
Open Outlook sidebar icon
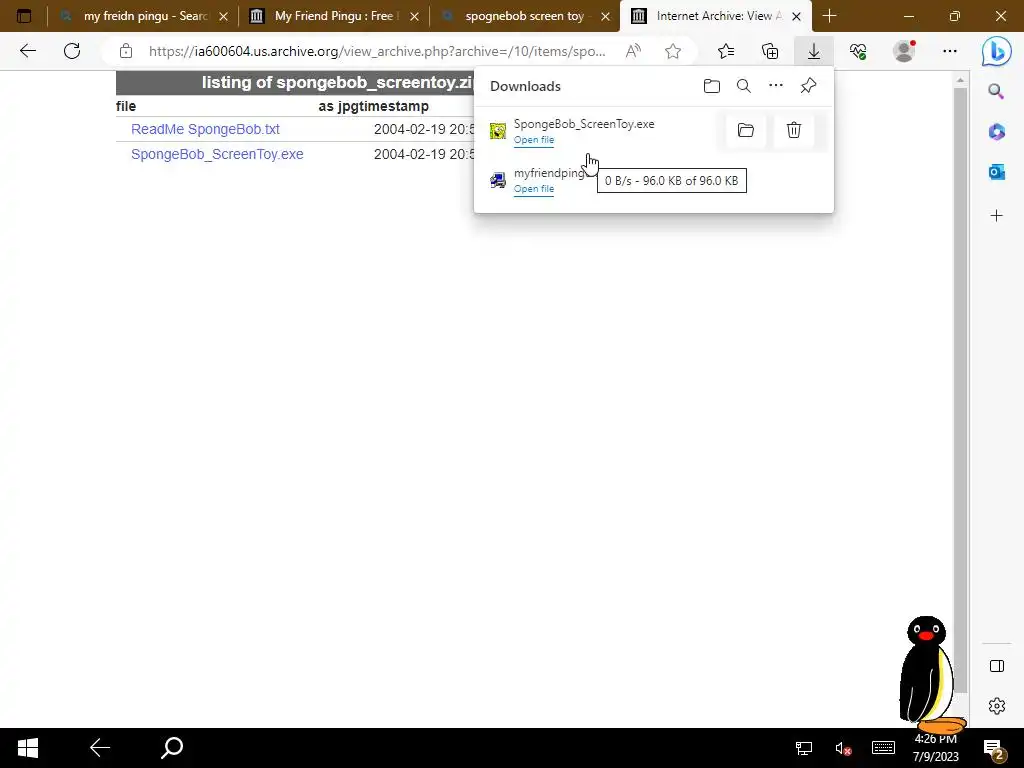point(997,172)
